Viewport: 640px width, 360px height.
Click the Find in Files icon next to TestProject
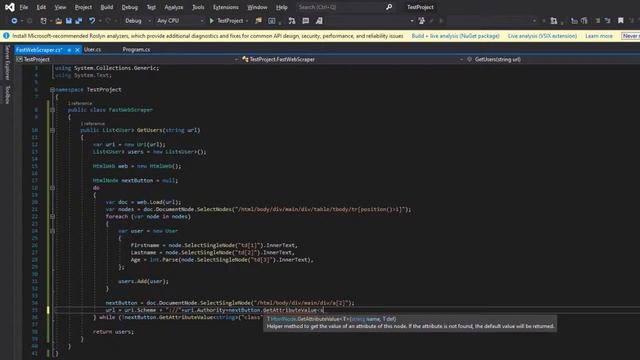(x=258, y=20)
